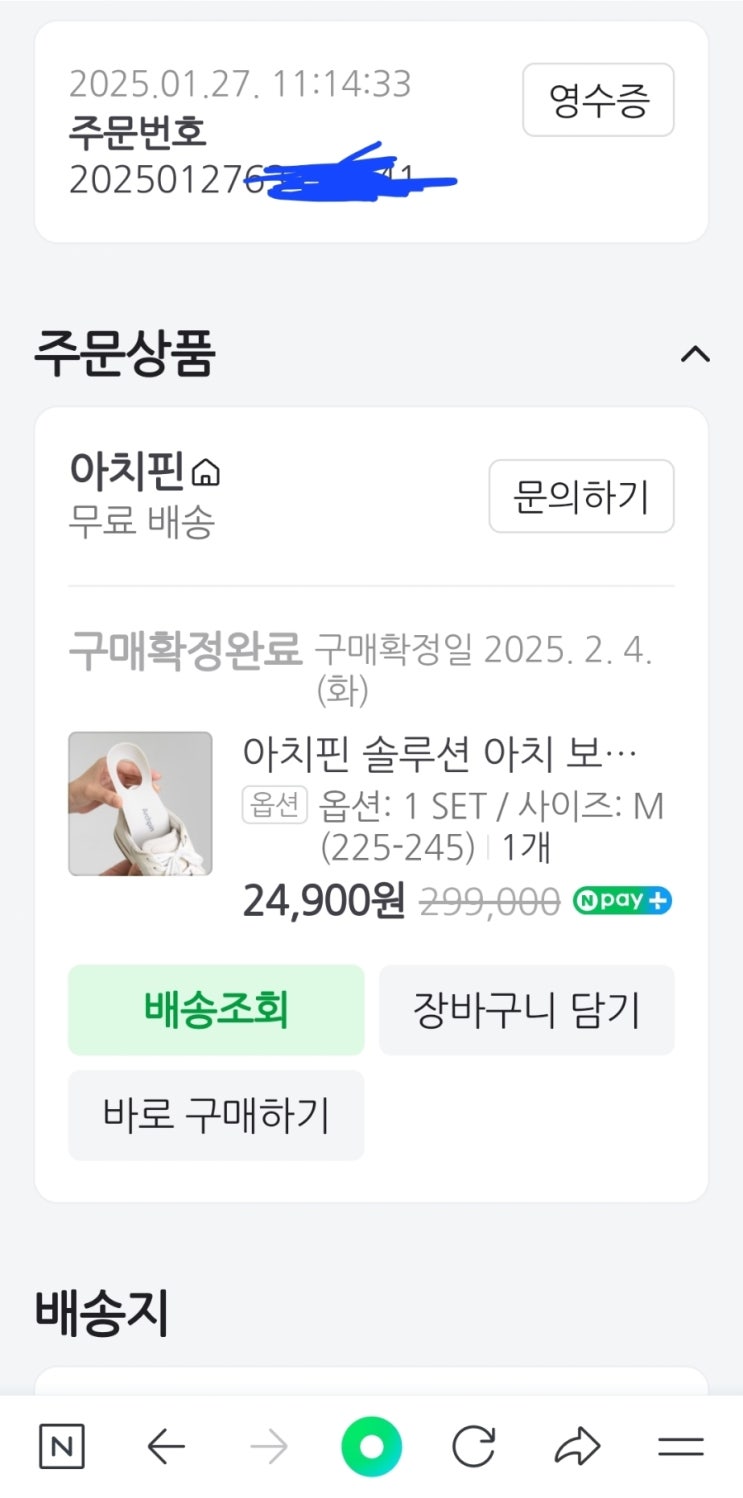Tap the green circle Naver search button
This screenshot has width=743, height=1498.
pyautogui.click(x=371, y=1446)
